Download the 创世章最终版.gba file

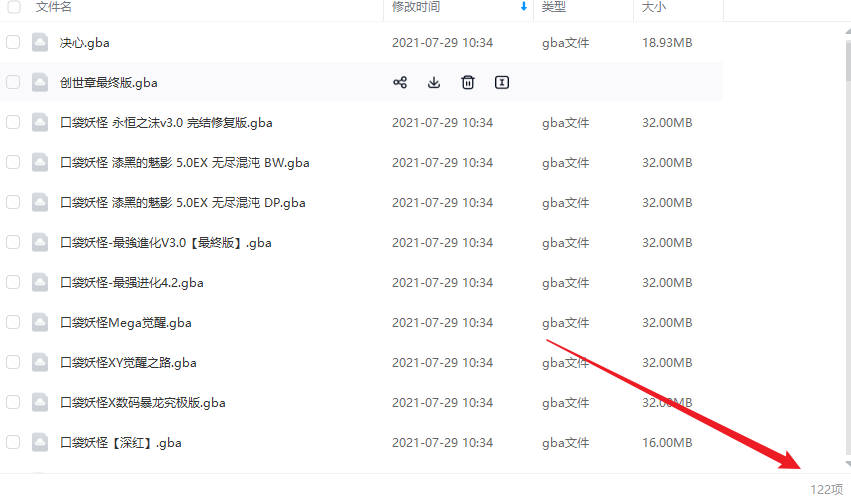(x=434, y=82)
